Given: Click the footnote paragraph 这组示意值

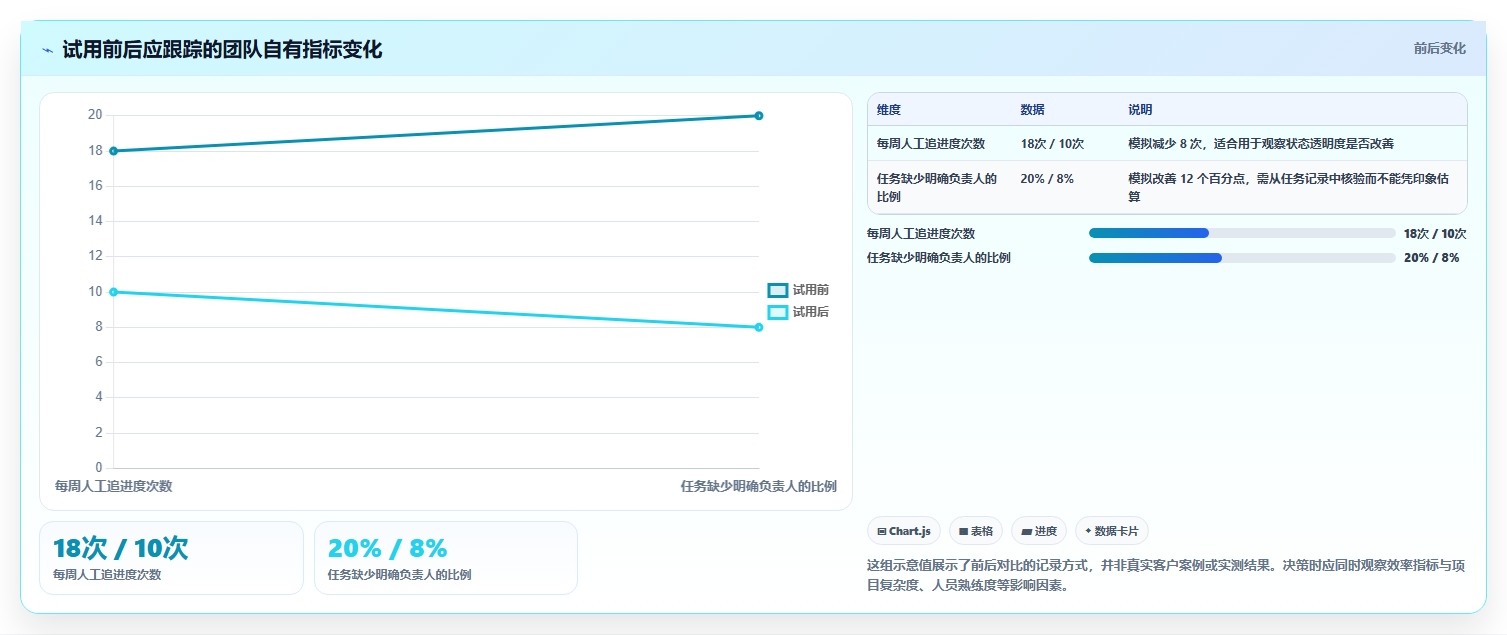Looking at the screenshot, I should tap(1166, 575).
